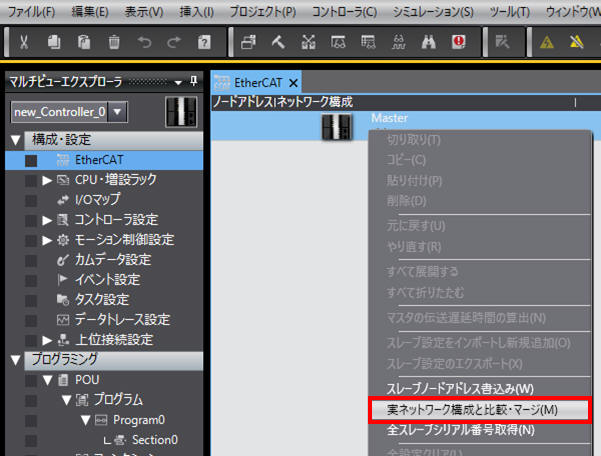The image size is (601, 456).
Task: Open the コントローラ(C) menu
Action: 344,12
